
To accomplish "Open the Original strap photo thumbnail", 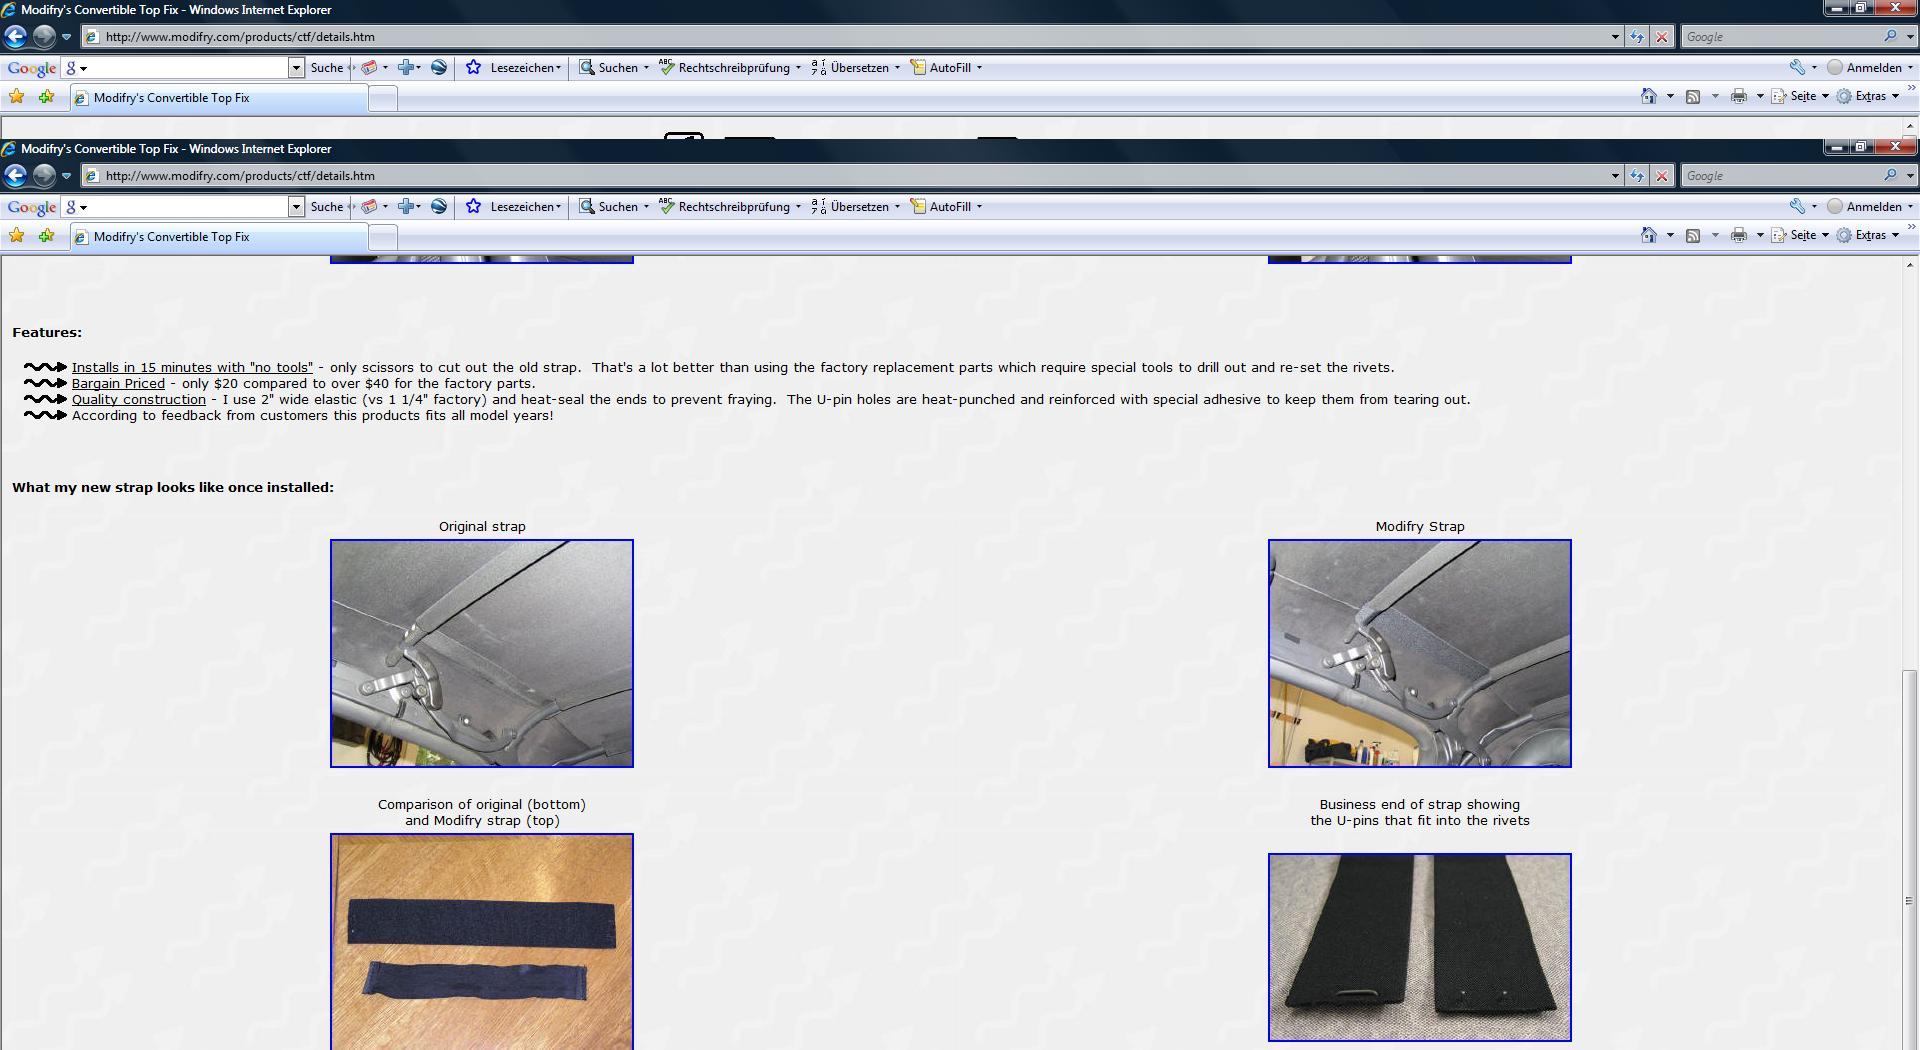I will click(x=482, y=654).
